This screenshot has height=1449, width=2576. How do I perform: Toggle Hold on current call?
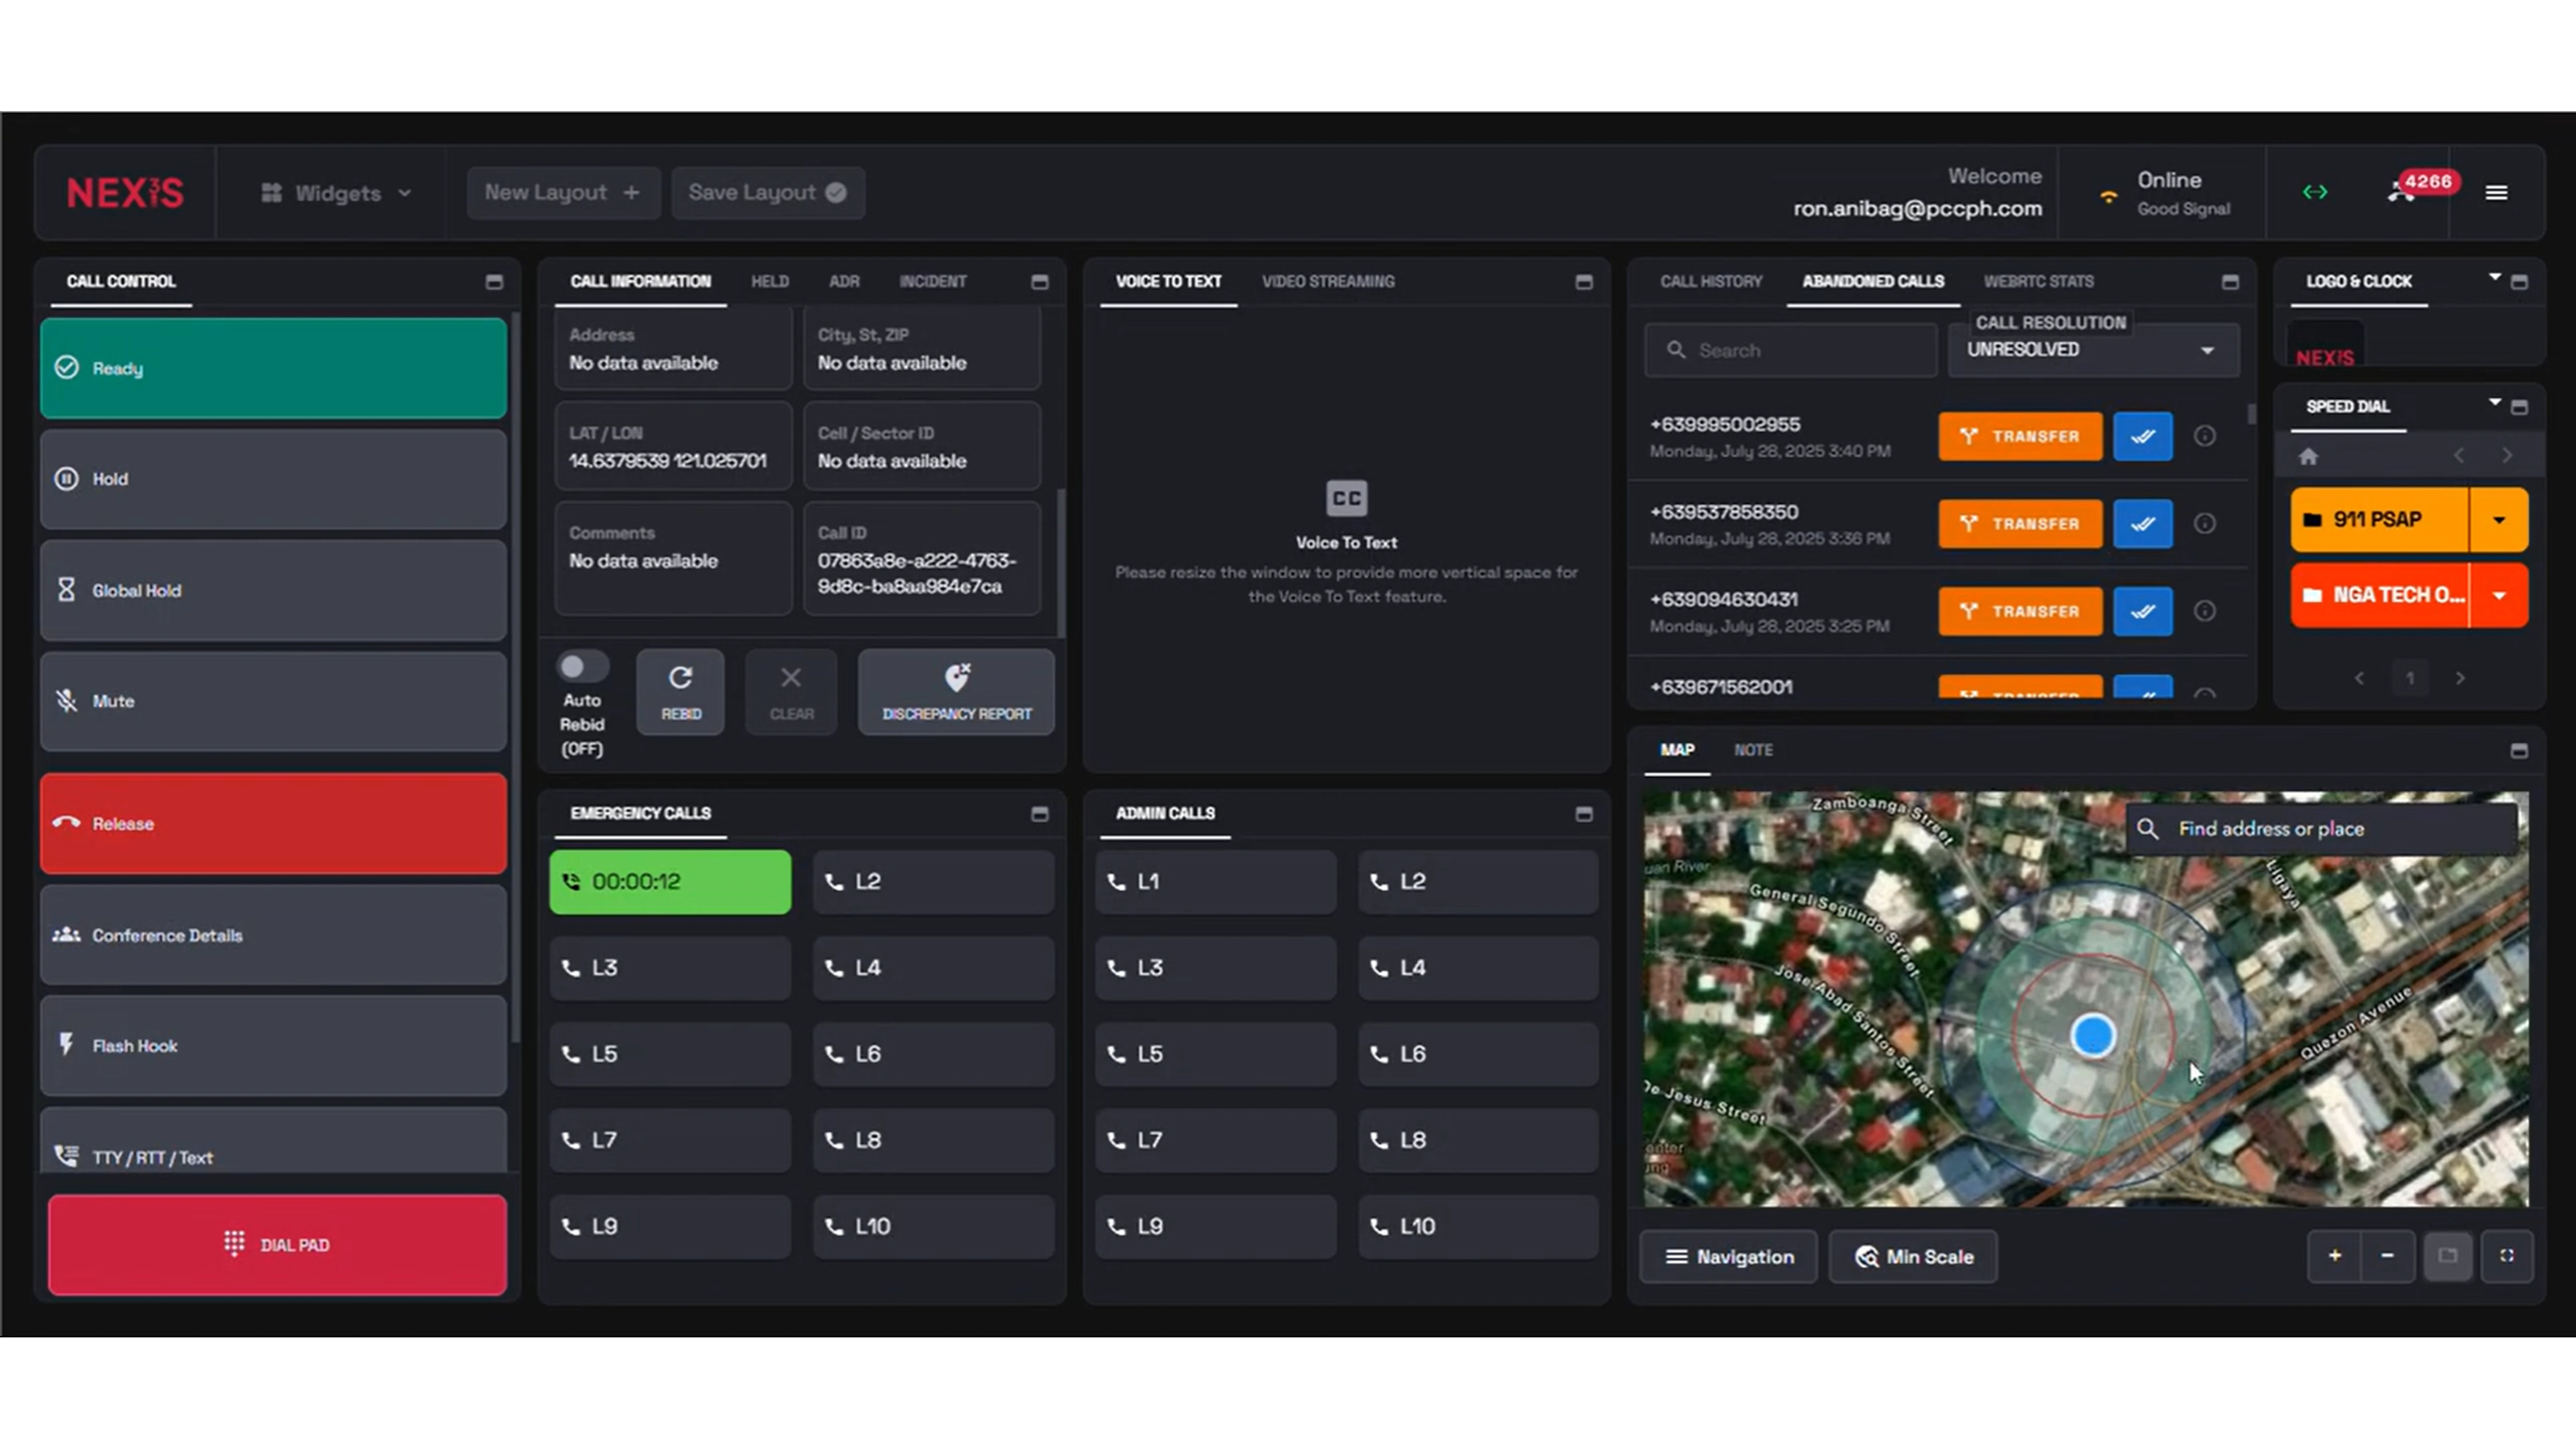point(273,479)
